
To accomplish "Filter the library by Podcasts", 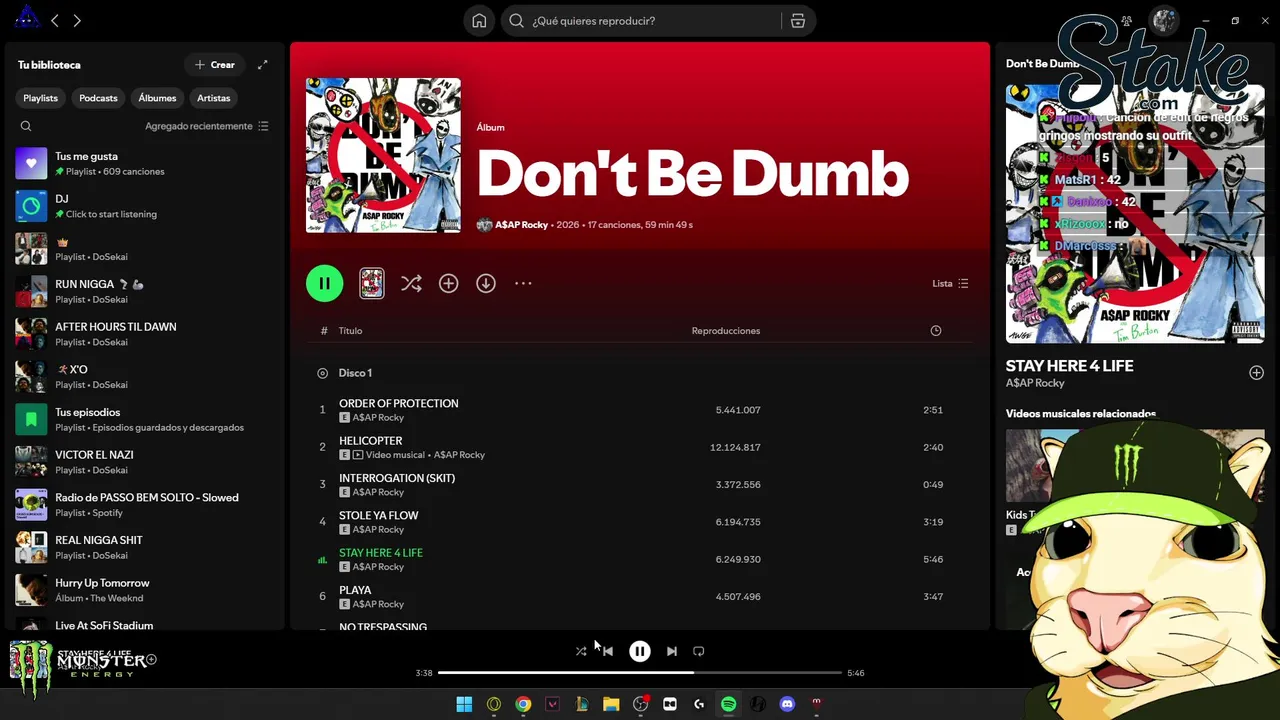I will 98,98.
